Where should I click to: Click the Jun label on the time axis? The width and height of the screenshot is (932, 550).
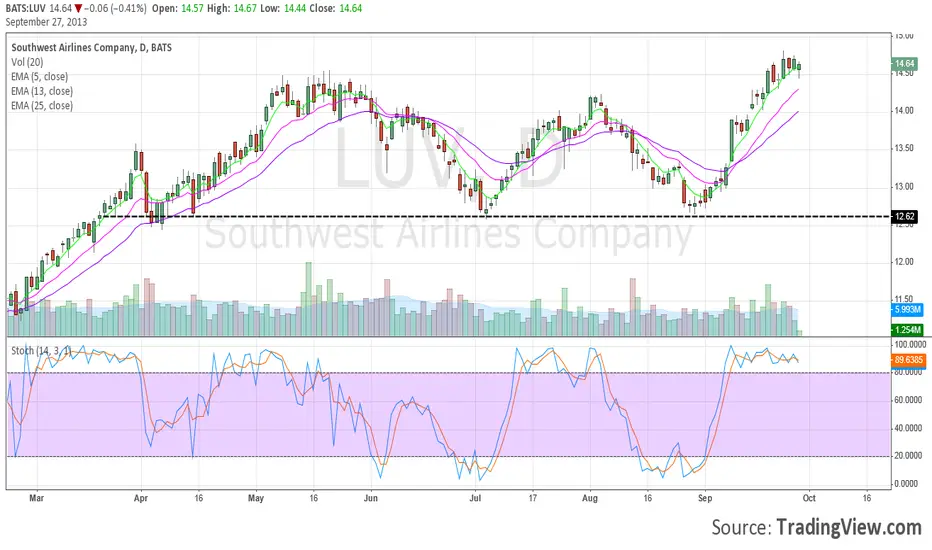(371, 498)
